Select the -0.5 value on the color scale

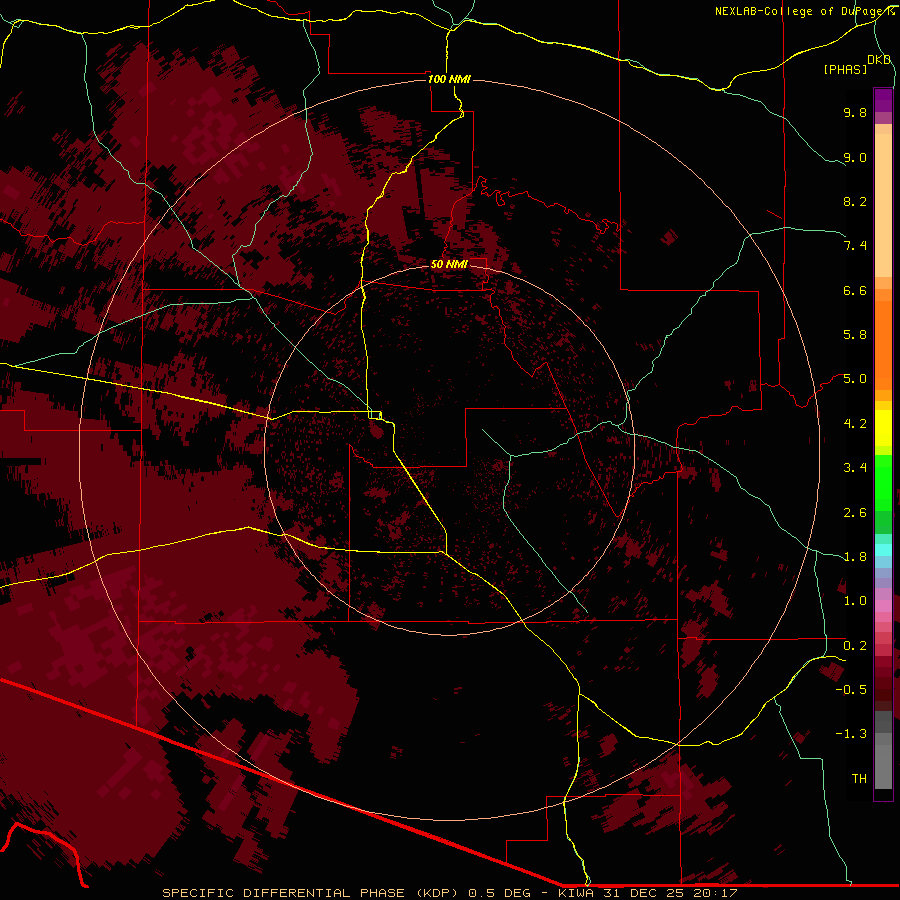[x=851, y=690]
